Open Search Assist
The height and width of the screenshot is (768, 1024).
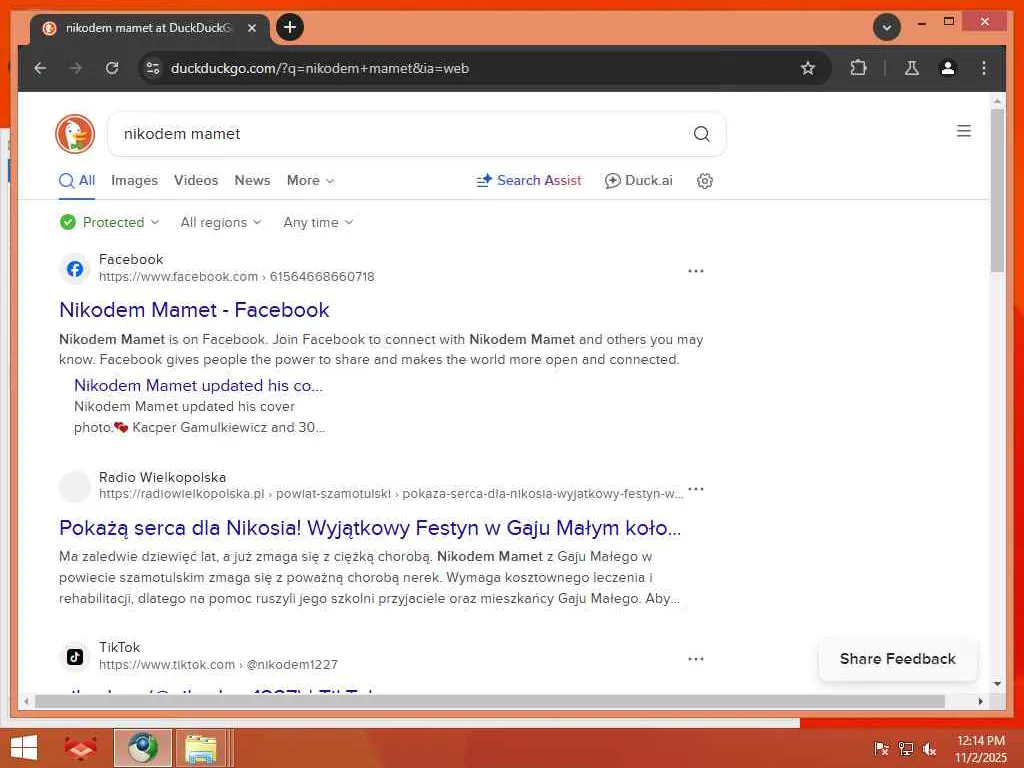point(529,180)
